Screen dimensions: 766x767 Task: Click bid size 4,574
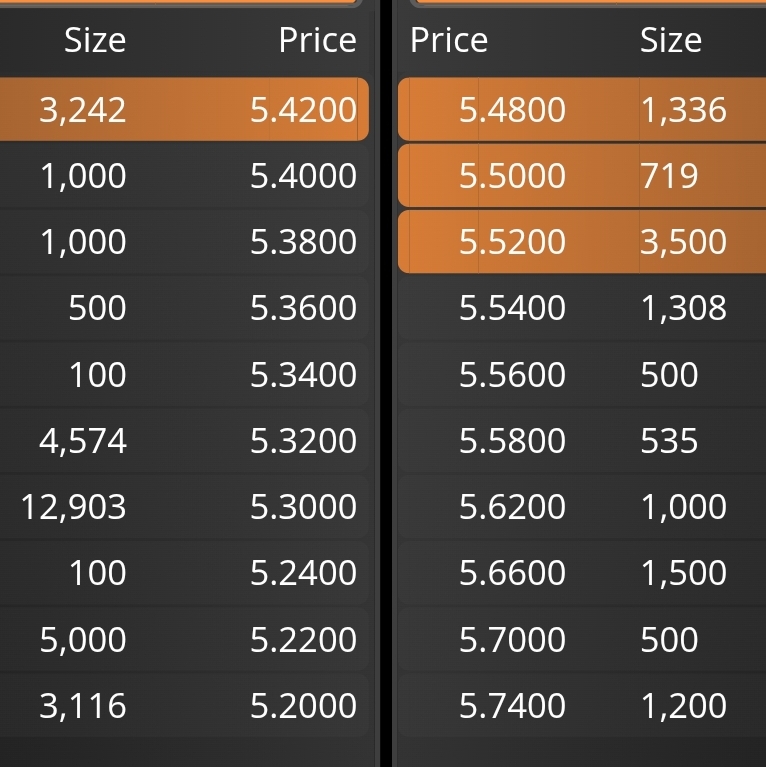click(x=83, y=441)
